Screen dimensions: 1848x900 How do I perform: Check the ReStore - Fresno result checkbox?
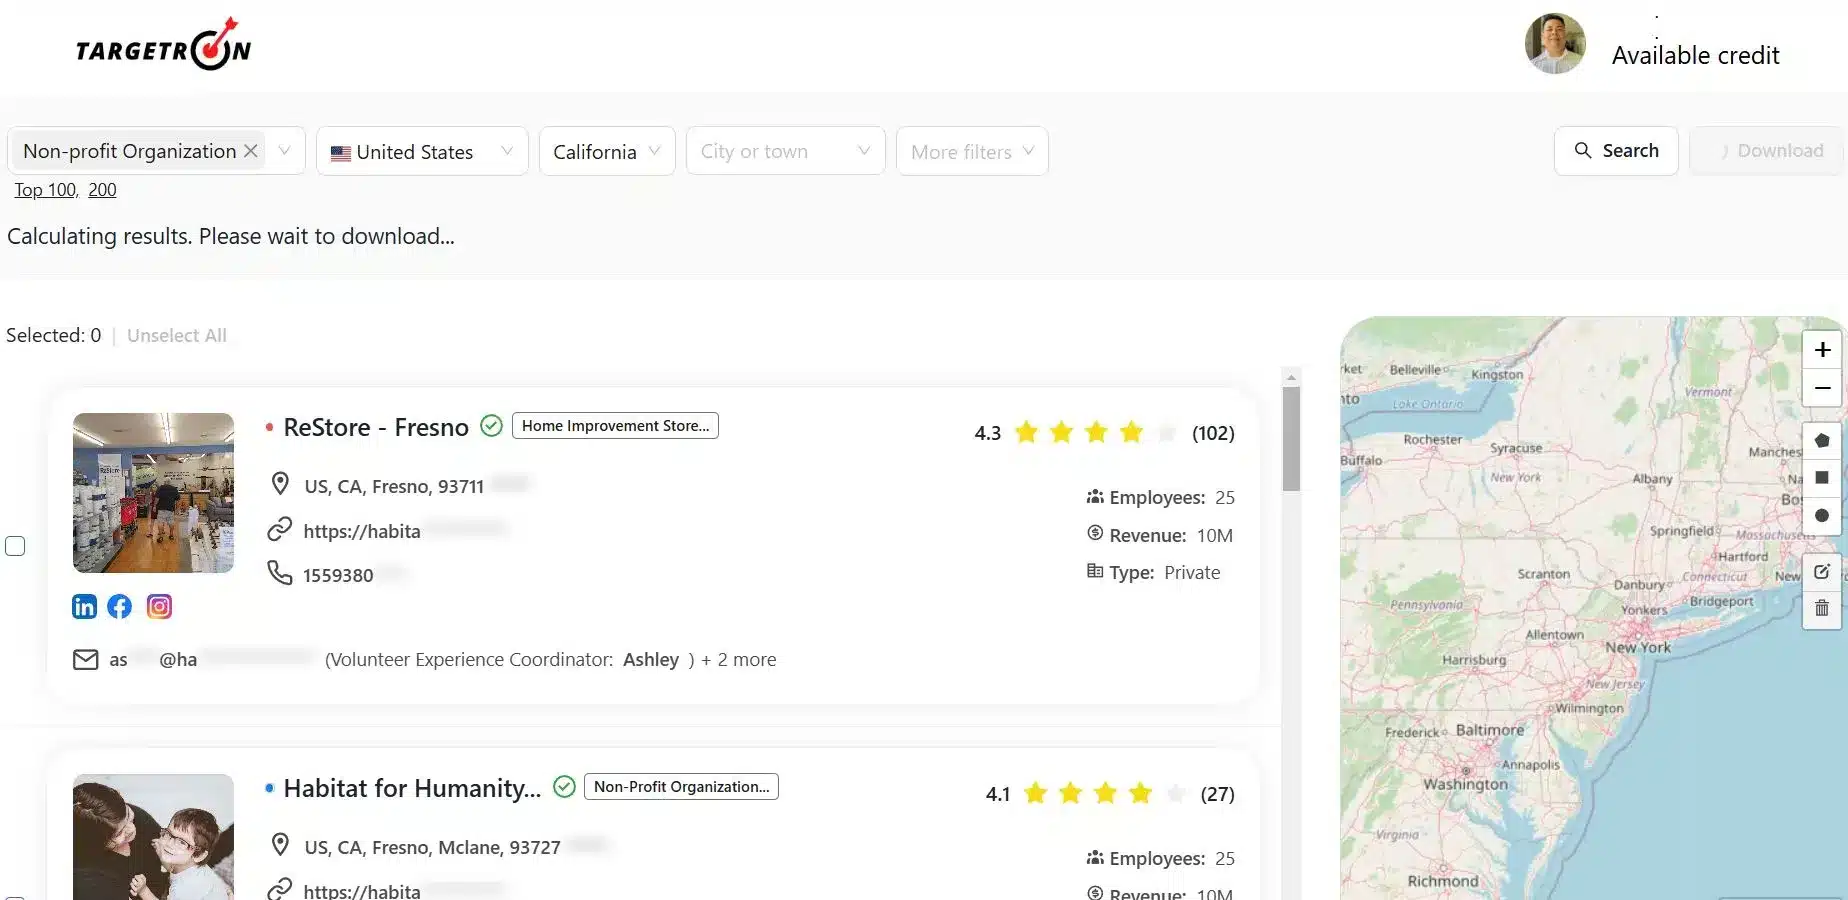click(x=16, y=546)
